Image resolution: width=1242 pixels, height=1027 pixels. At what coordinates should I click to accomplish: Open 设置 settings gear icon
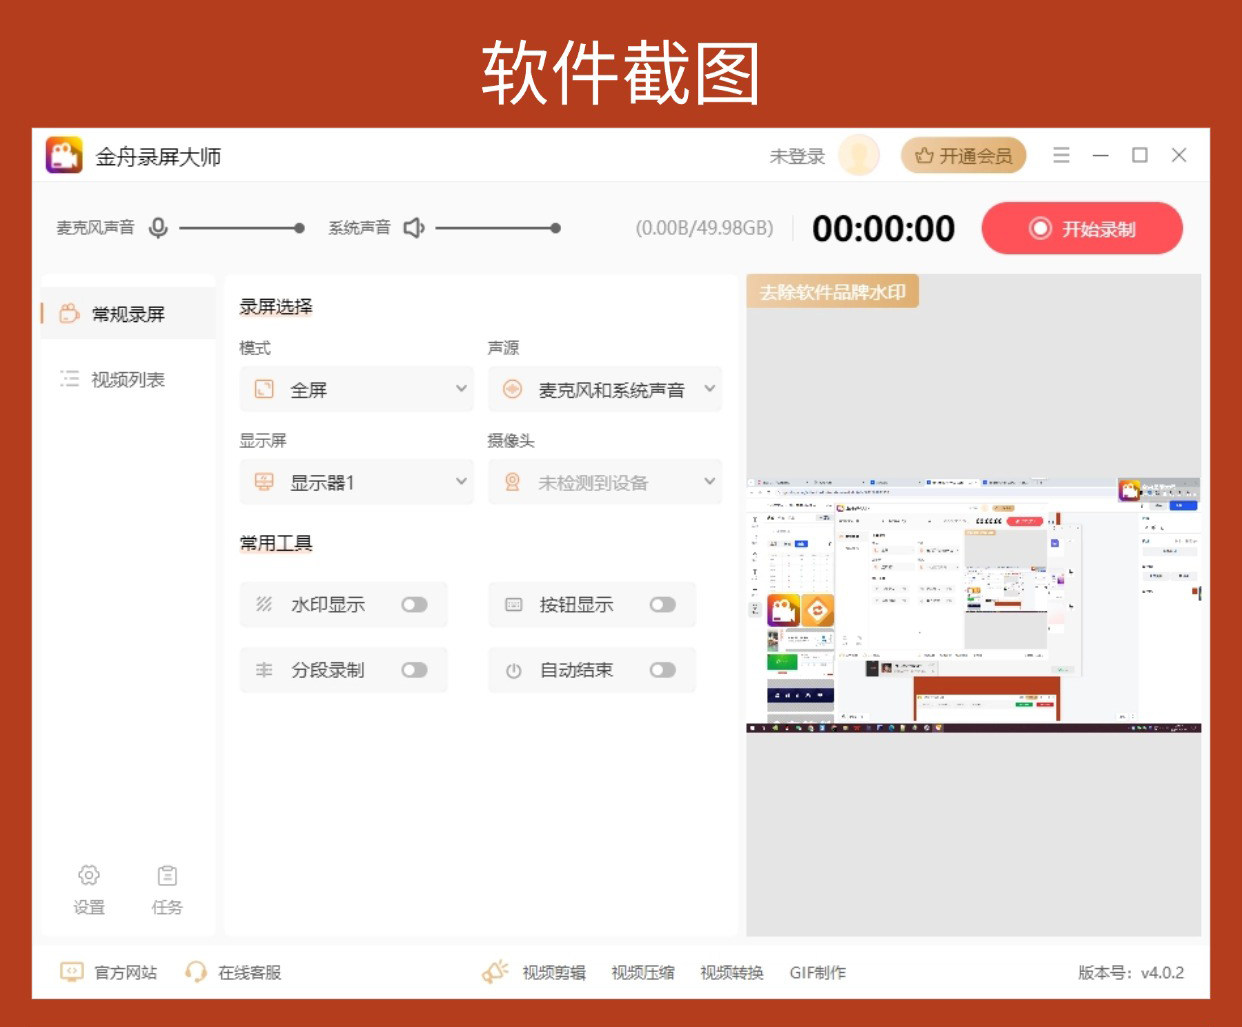click(89, 875)
